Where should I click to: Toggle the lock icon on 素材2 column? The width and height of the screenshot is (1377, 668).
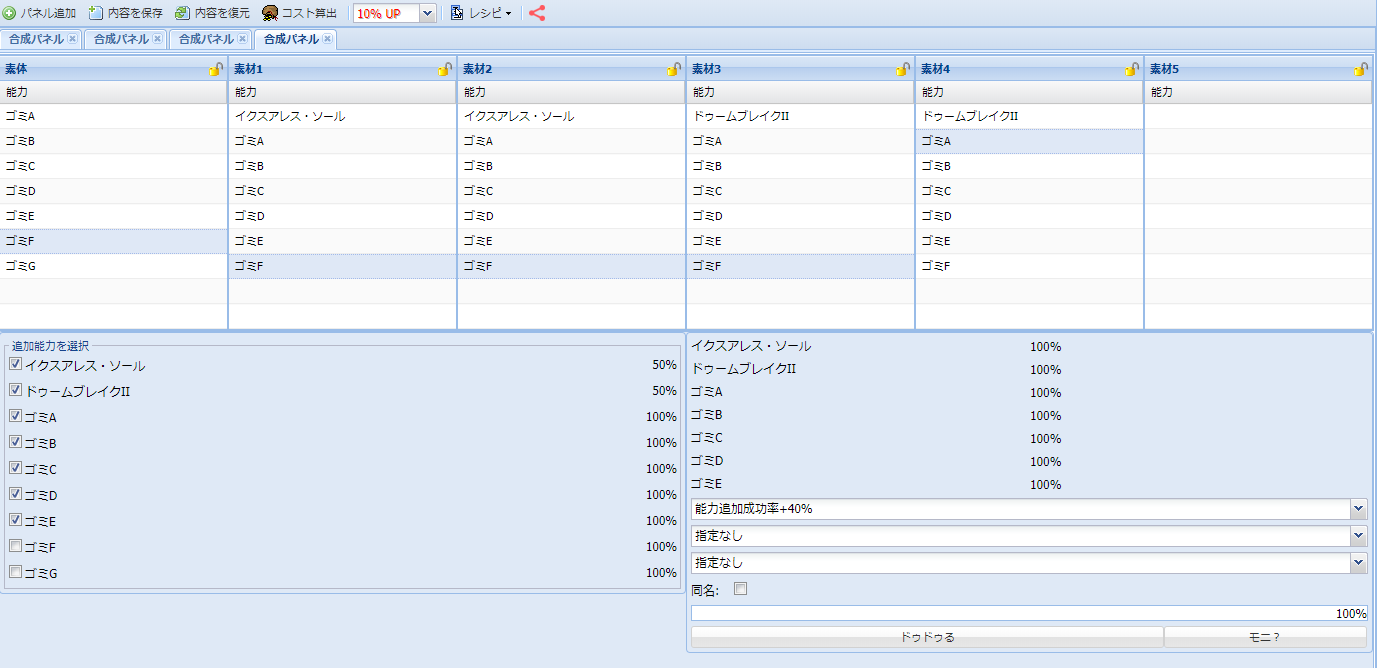click(674, 69)
